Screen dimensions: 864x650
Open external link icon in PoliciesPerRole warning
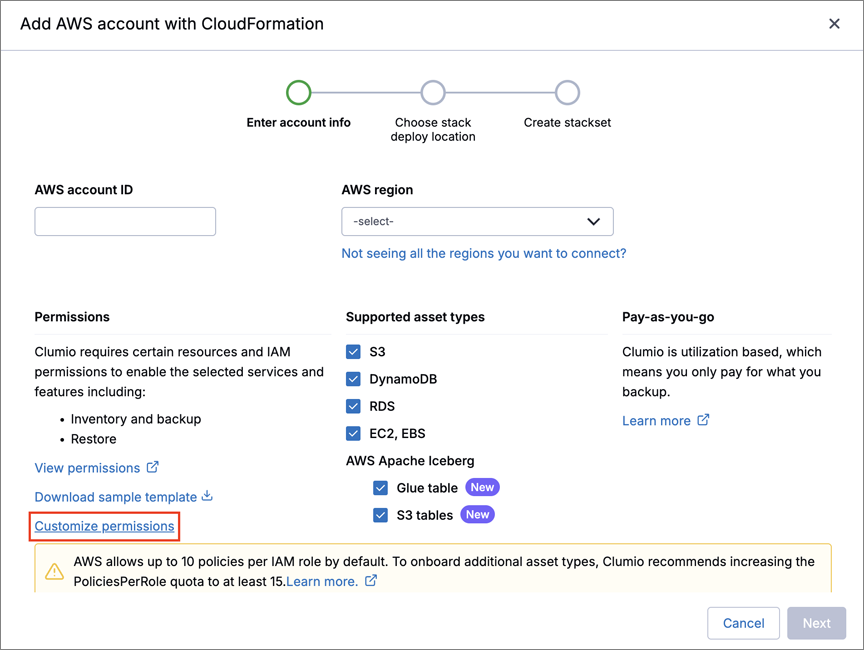pos(371,580)
